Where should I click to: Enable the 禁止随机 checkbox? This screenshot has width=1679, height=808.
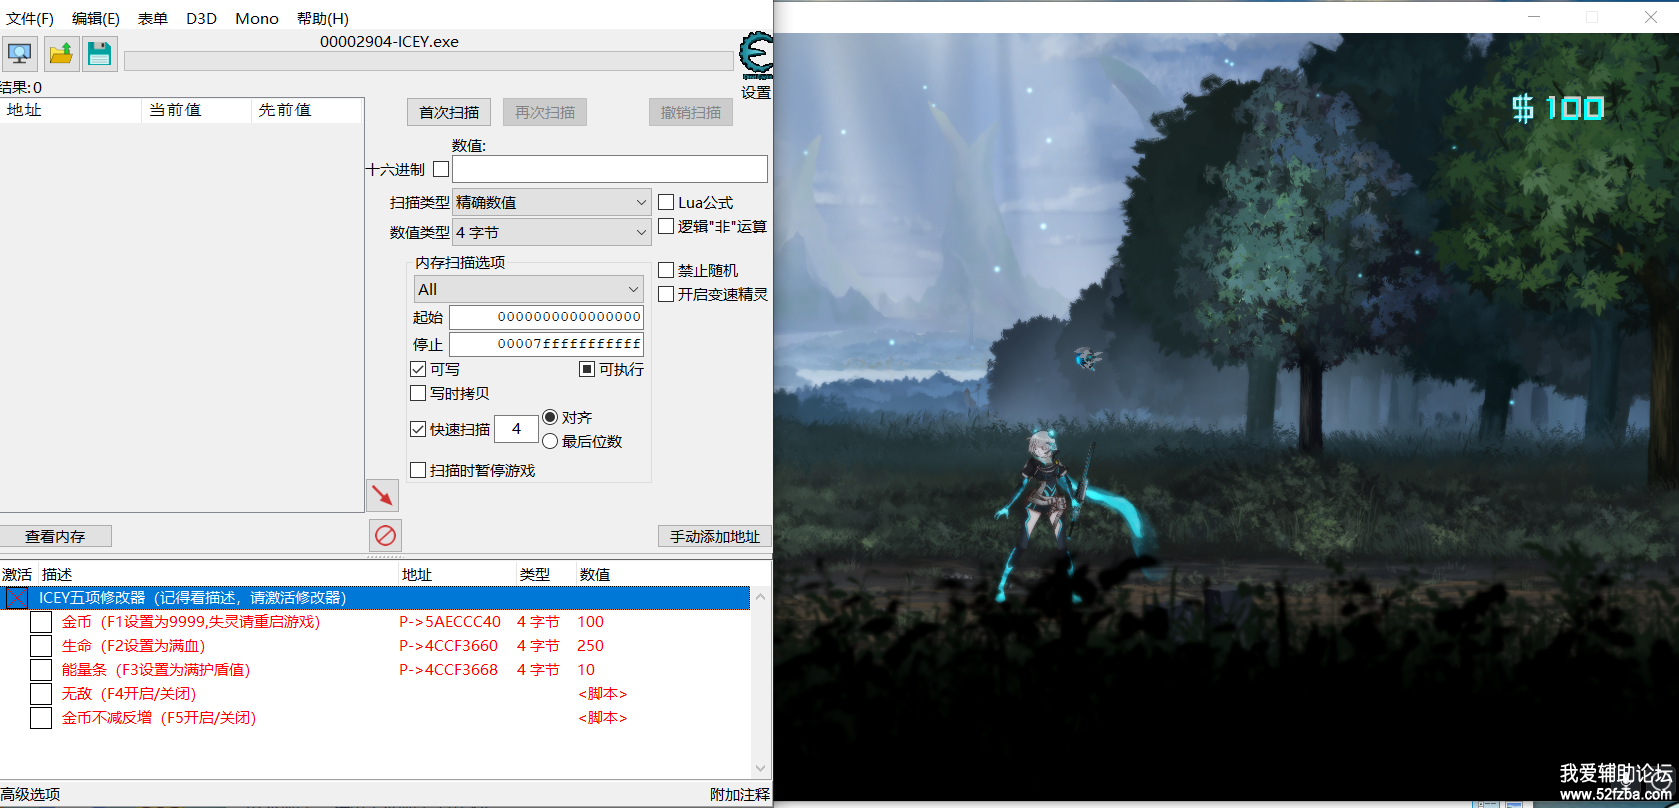coord(666,270)
